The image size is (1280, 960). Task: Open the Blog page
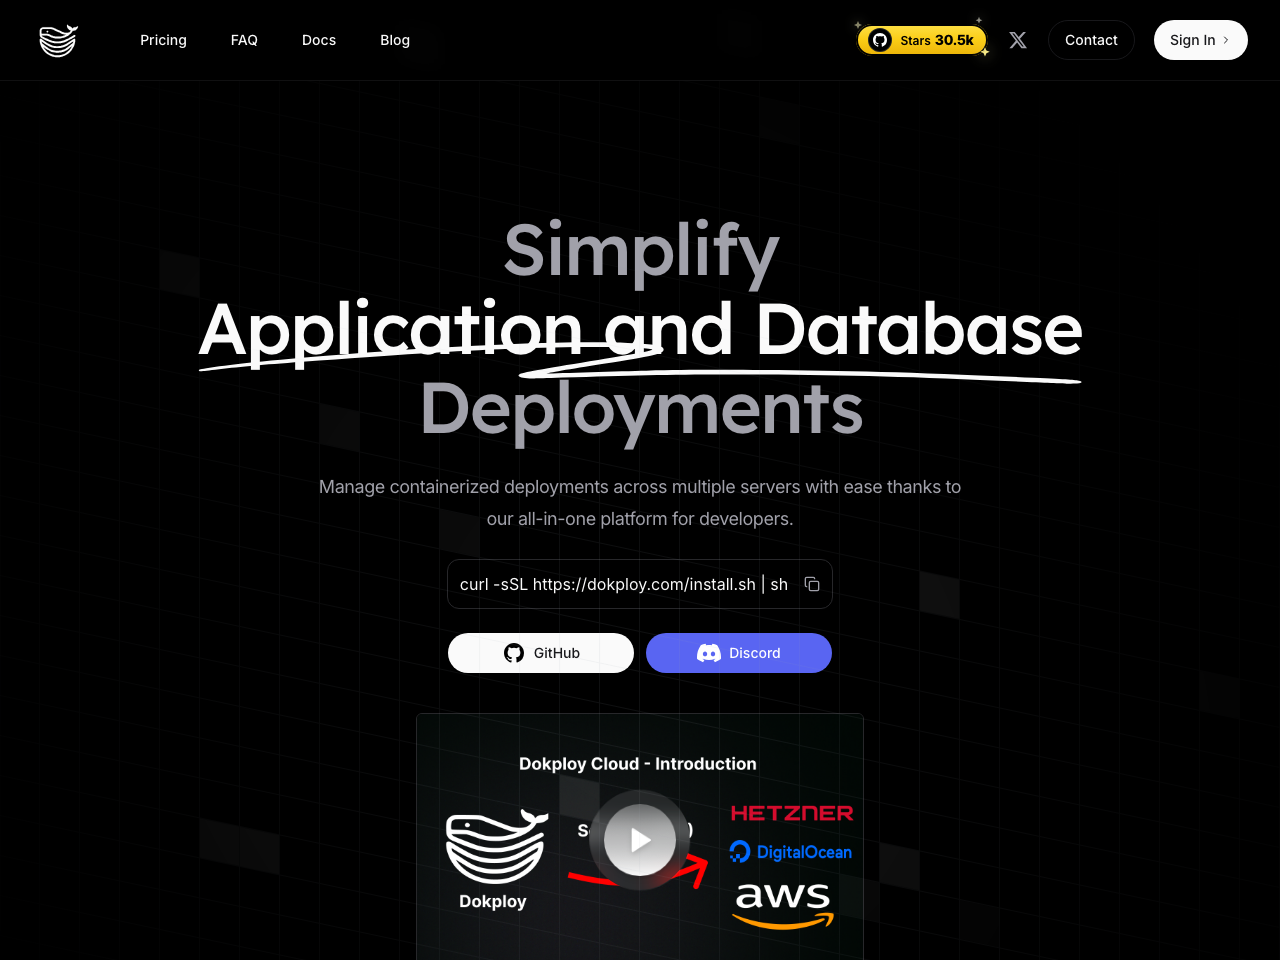[x=394, y=40]
